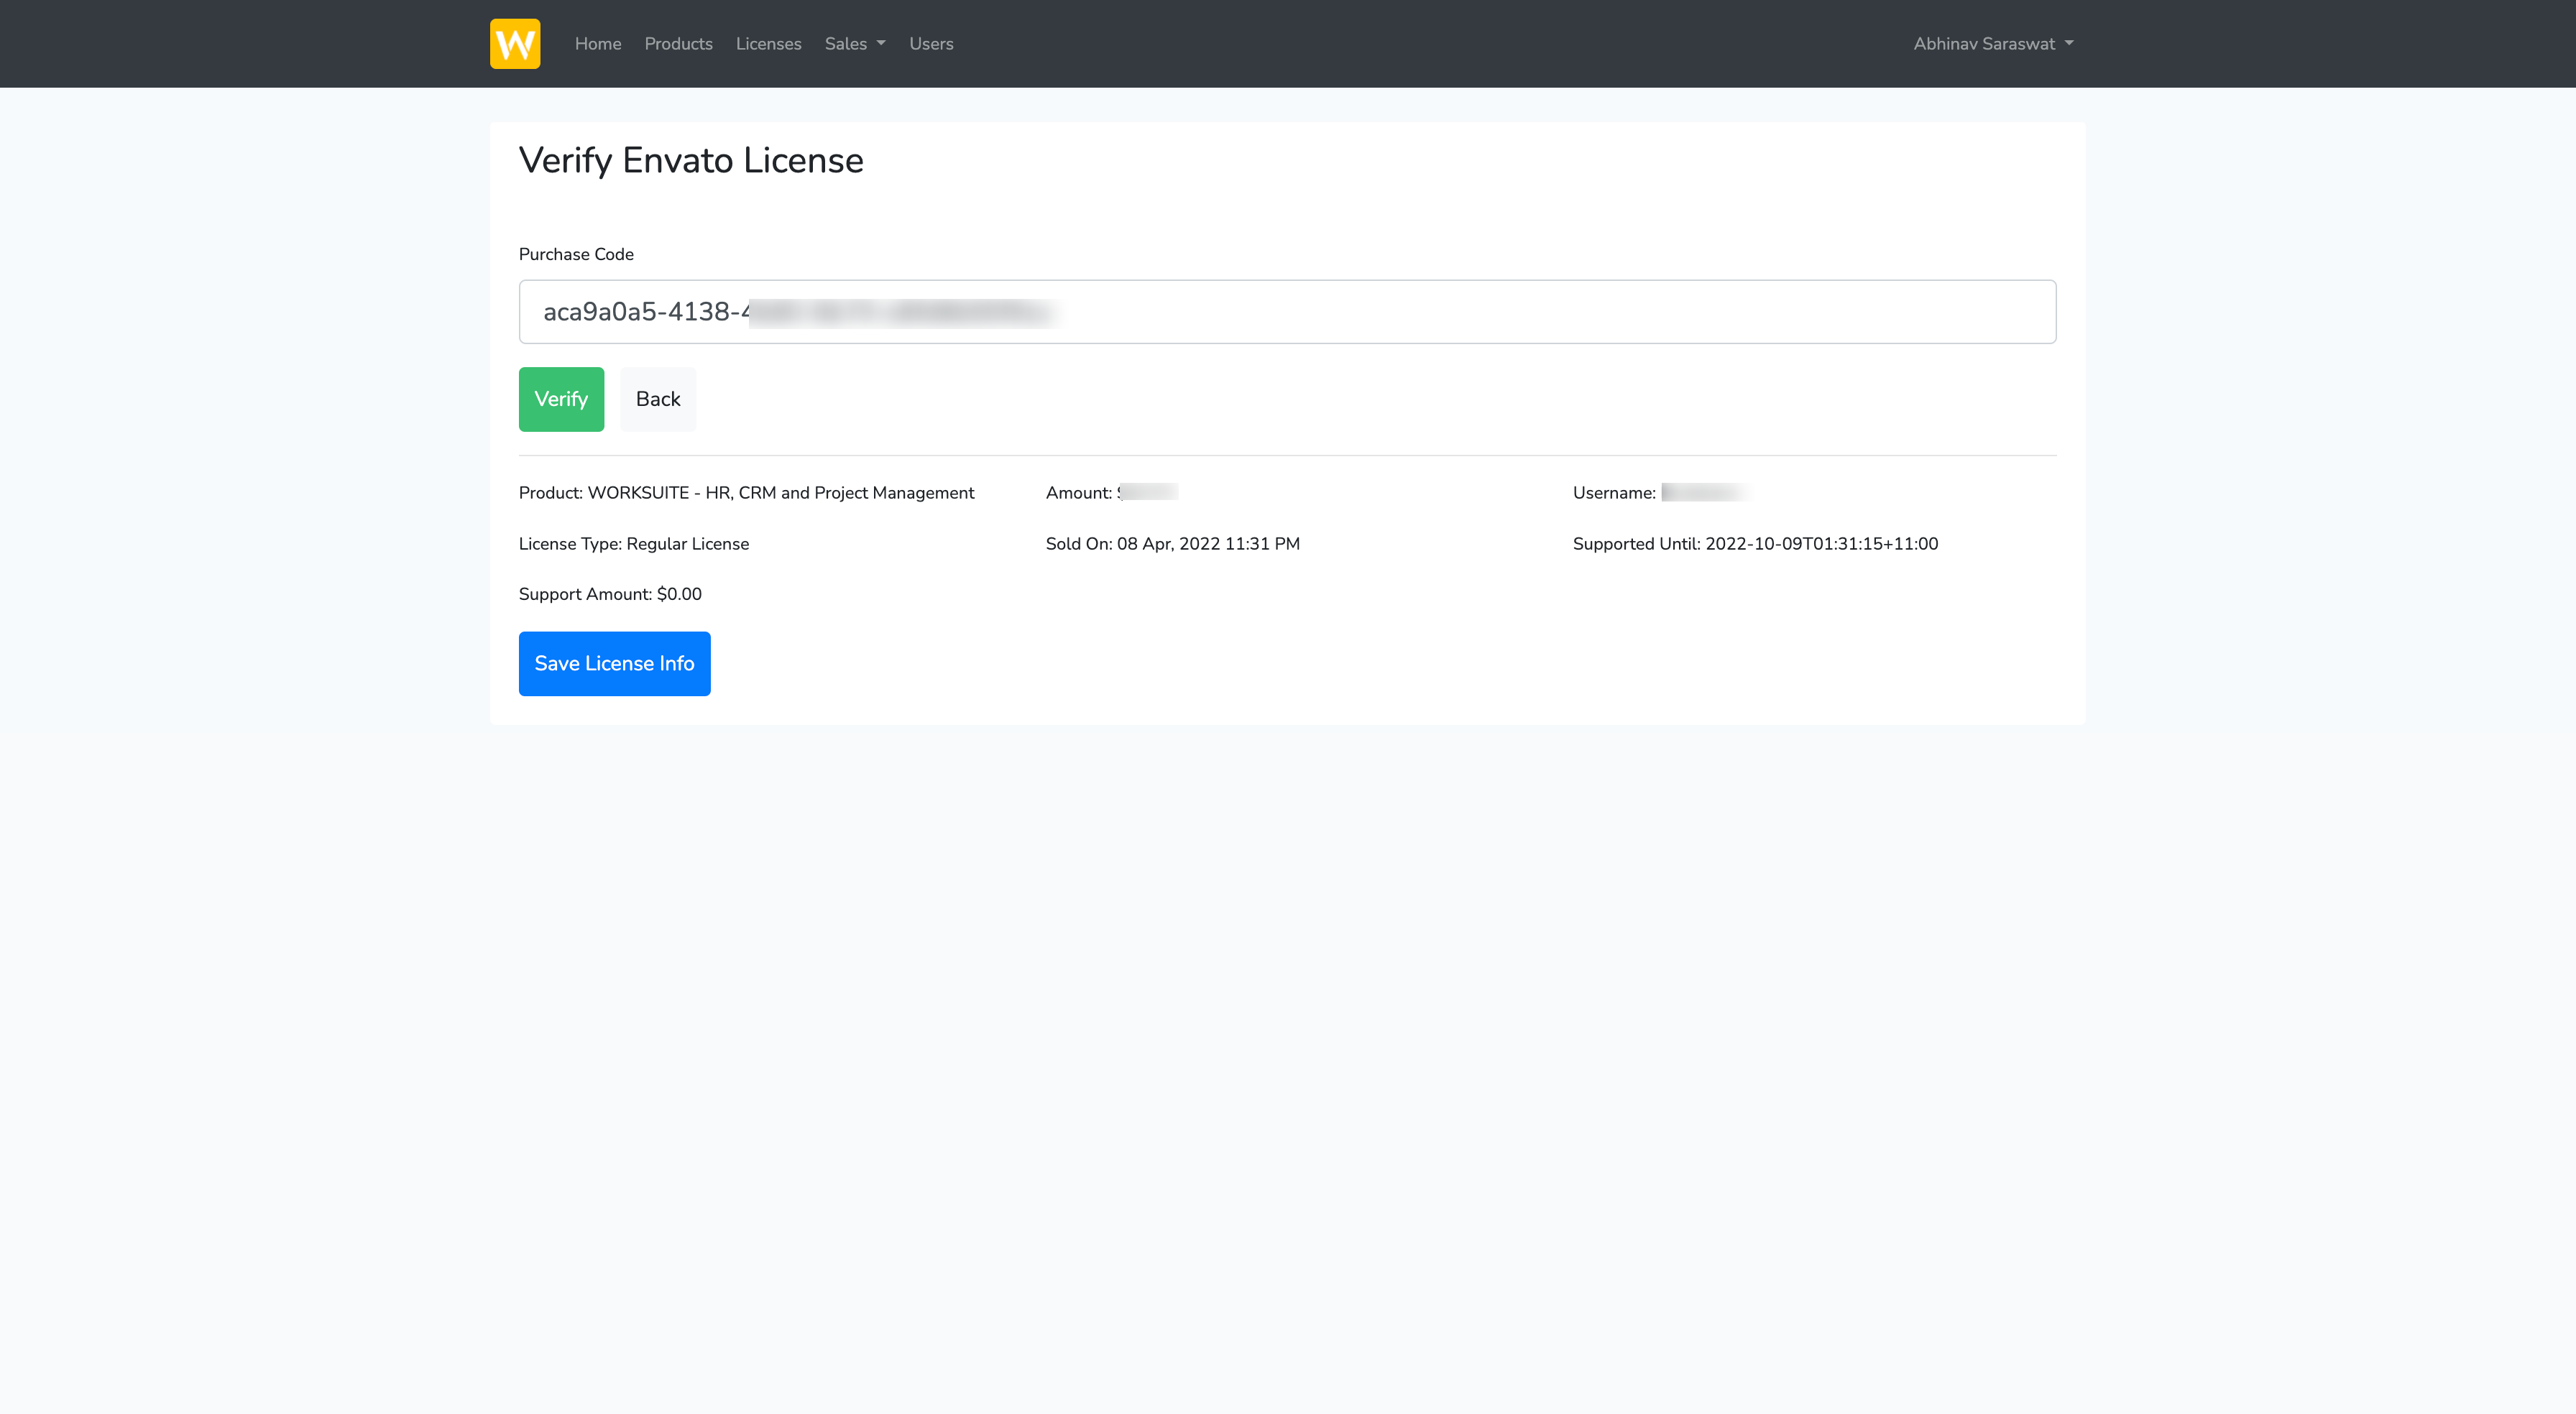Select the WORKSUITE product name text
Screen dimensions: 2576x1414
click(780, 493)
